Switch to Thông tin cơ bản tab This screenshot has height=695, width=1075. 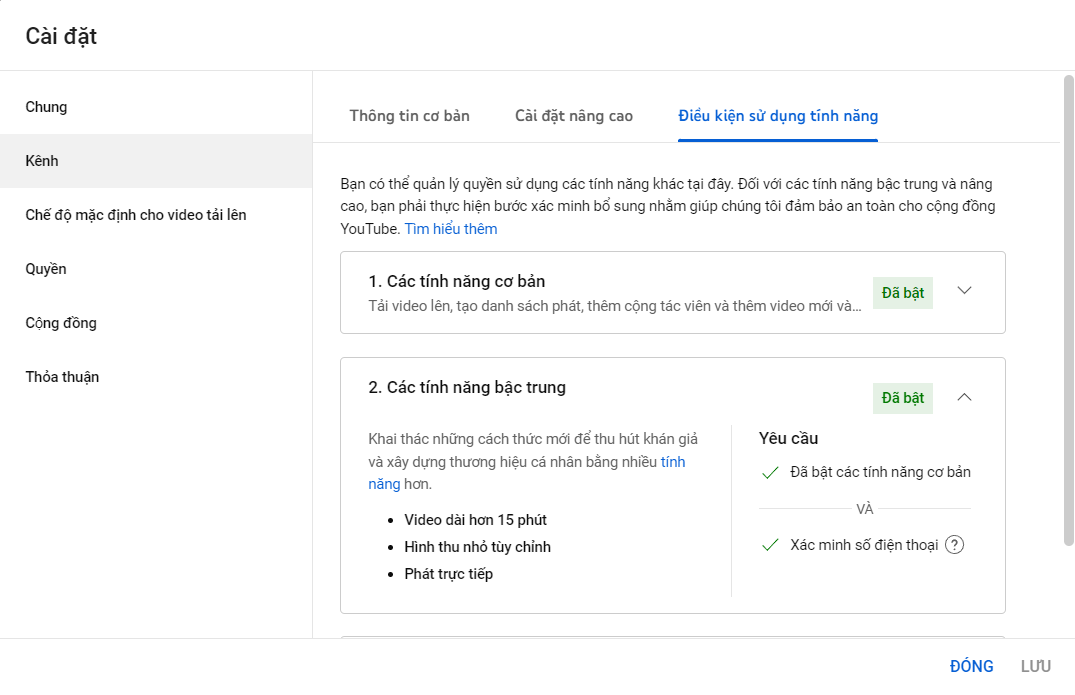click(x=409, y=115)
